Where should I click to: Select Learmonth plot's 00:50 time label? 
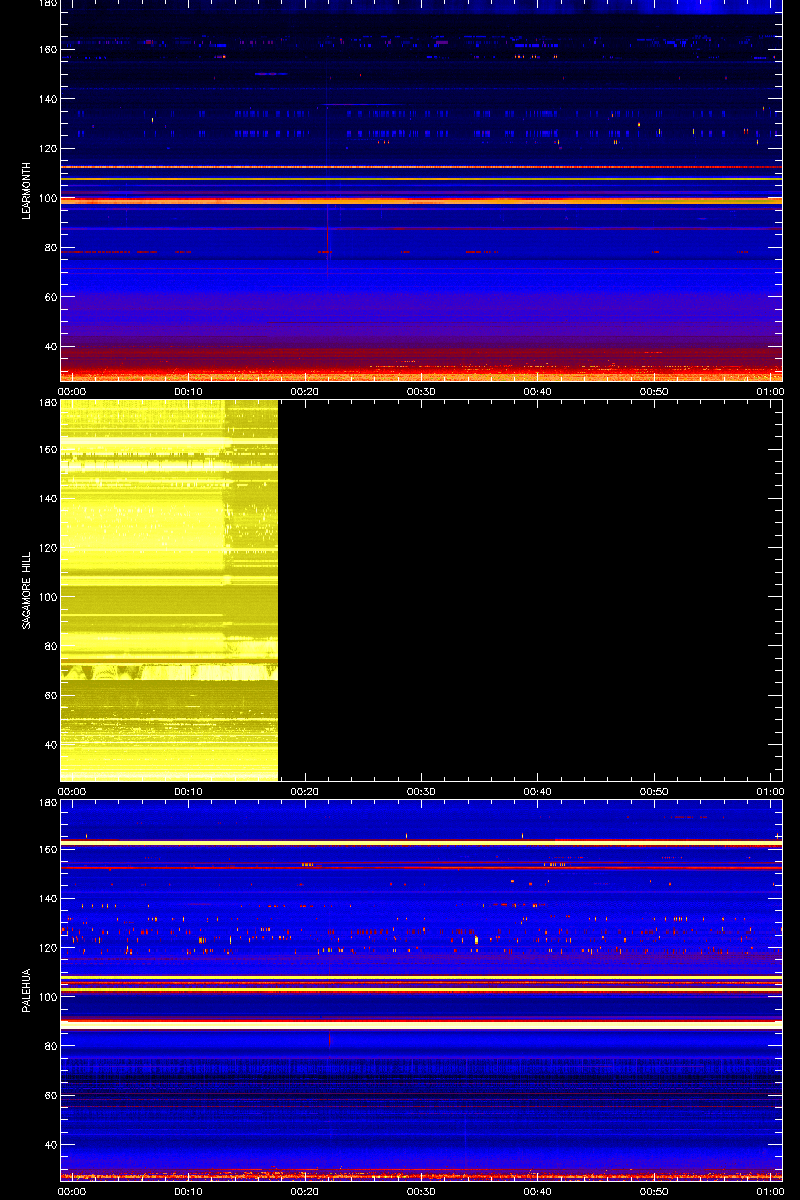click(x=654, y=392)
